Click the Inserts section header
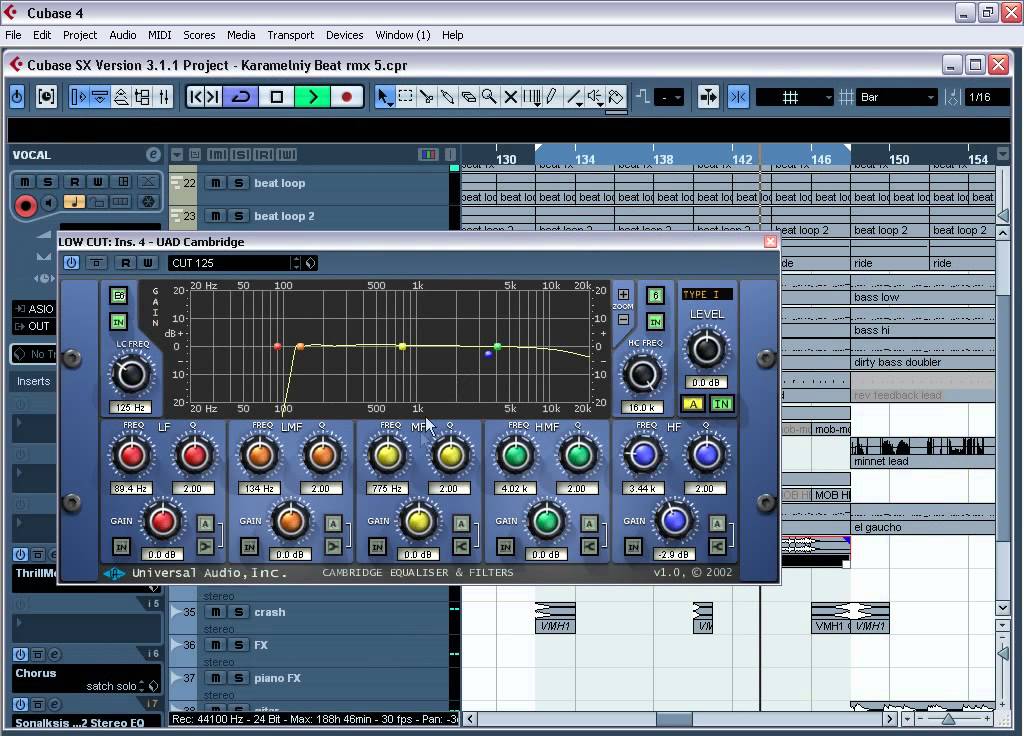 33,381
